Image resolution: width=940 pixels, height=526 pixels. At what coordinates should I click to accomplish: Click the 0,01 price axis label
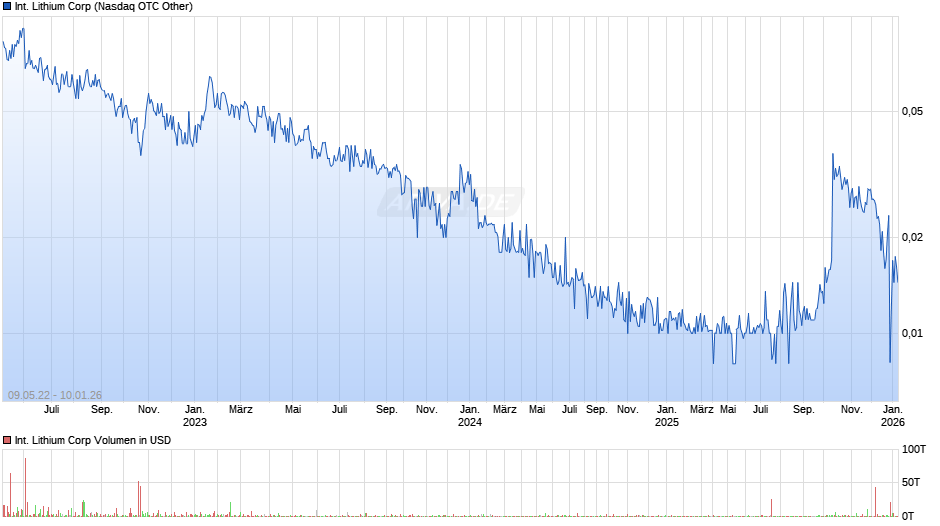coord(912,333)
